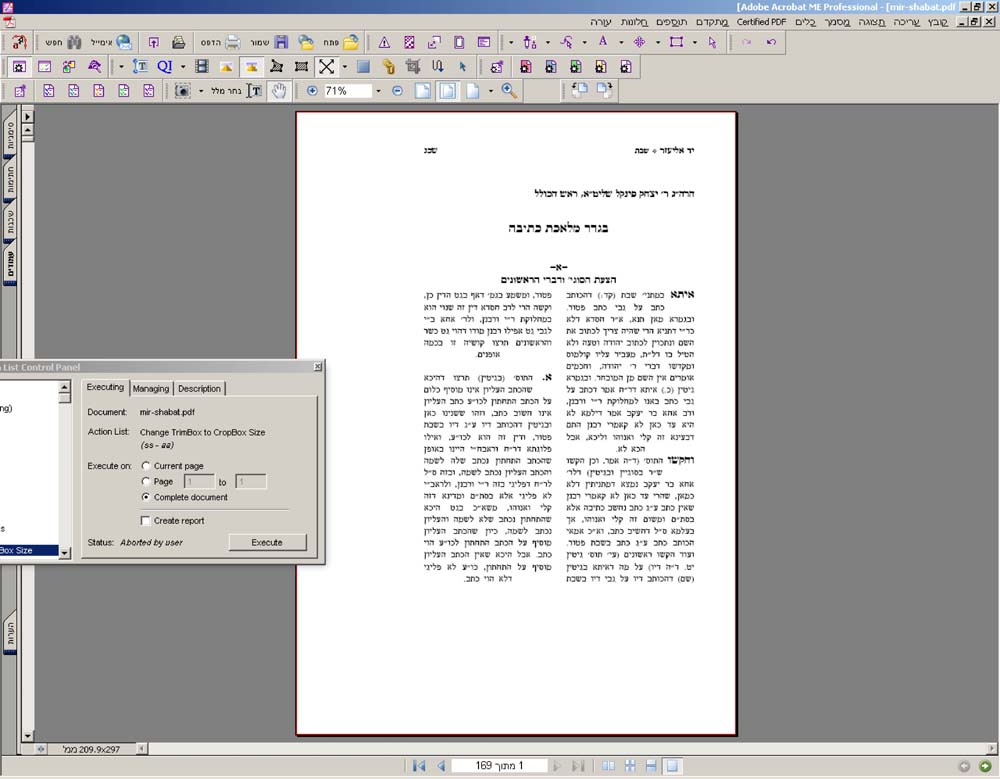
Task: Select the Snapshot camera tool
Action: click(182, 91)
